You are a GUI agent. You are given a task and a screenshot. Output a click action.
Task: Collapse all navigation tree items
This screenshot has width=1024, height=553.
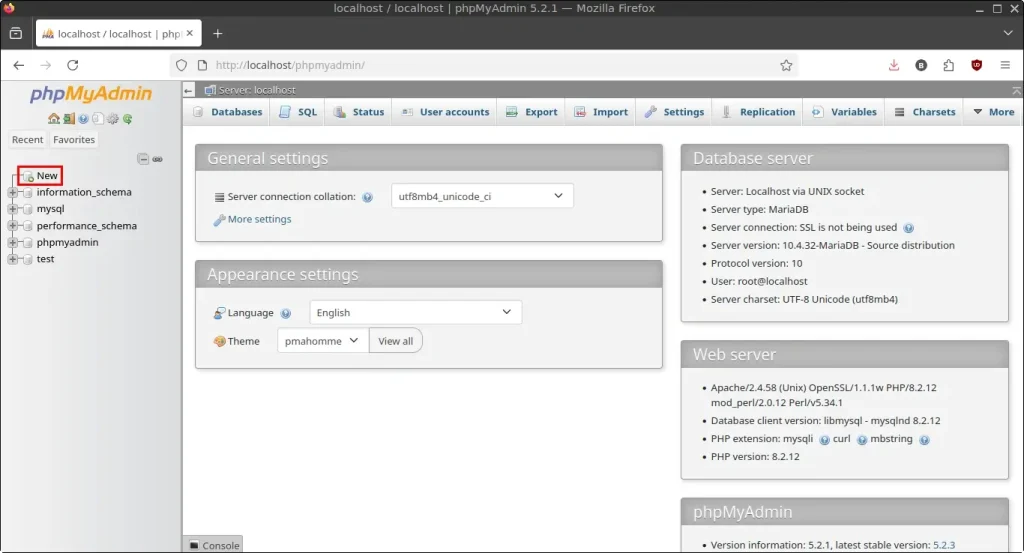click(x=143, y=159)
